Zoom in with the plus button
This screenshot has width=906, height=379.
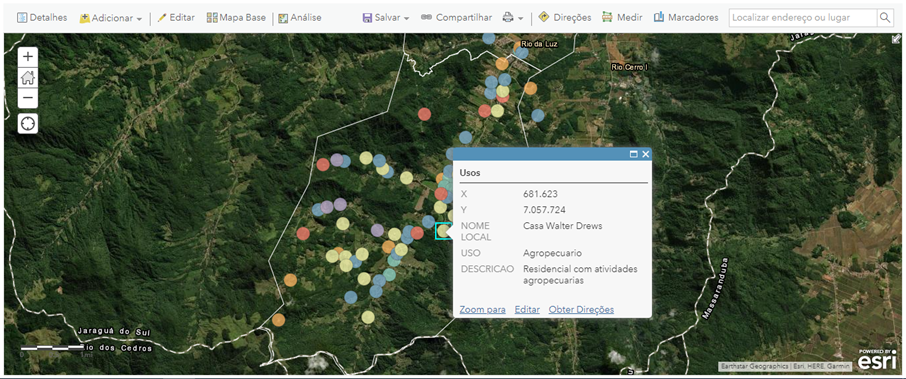point(28,57)
